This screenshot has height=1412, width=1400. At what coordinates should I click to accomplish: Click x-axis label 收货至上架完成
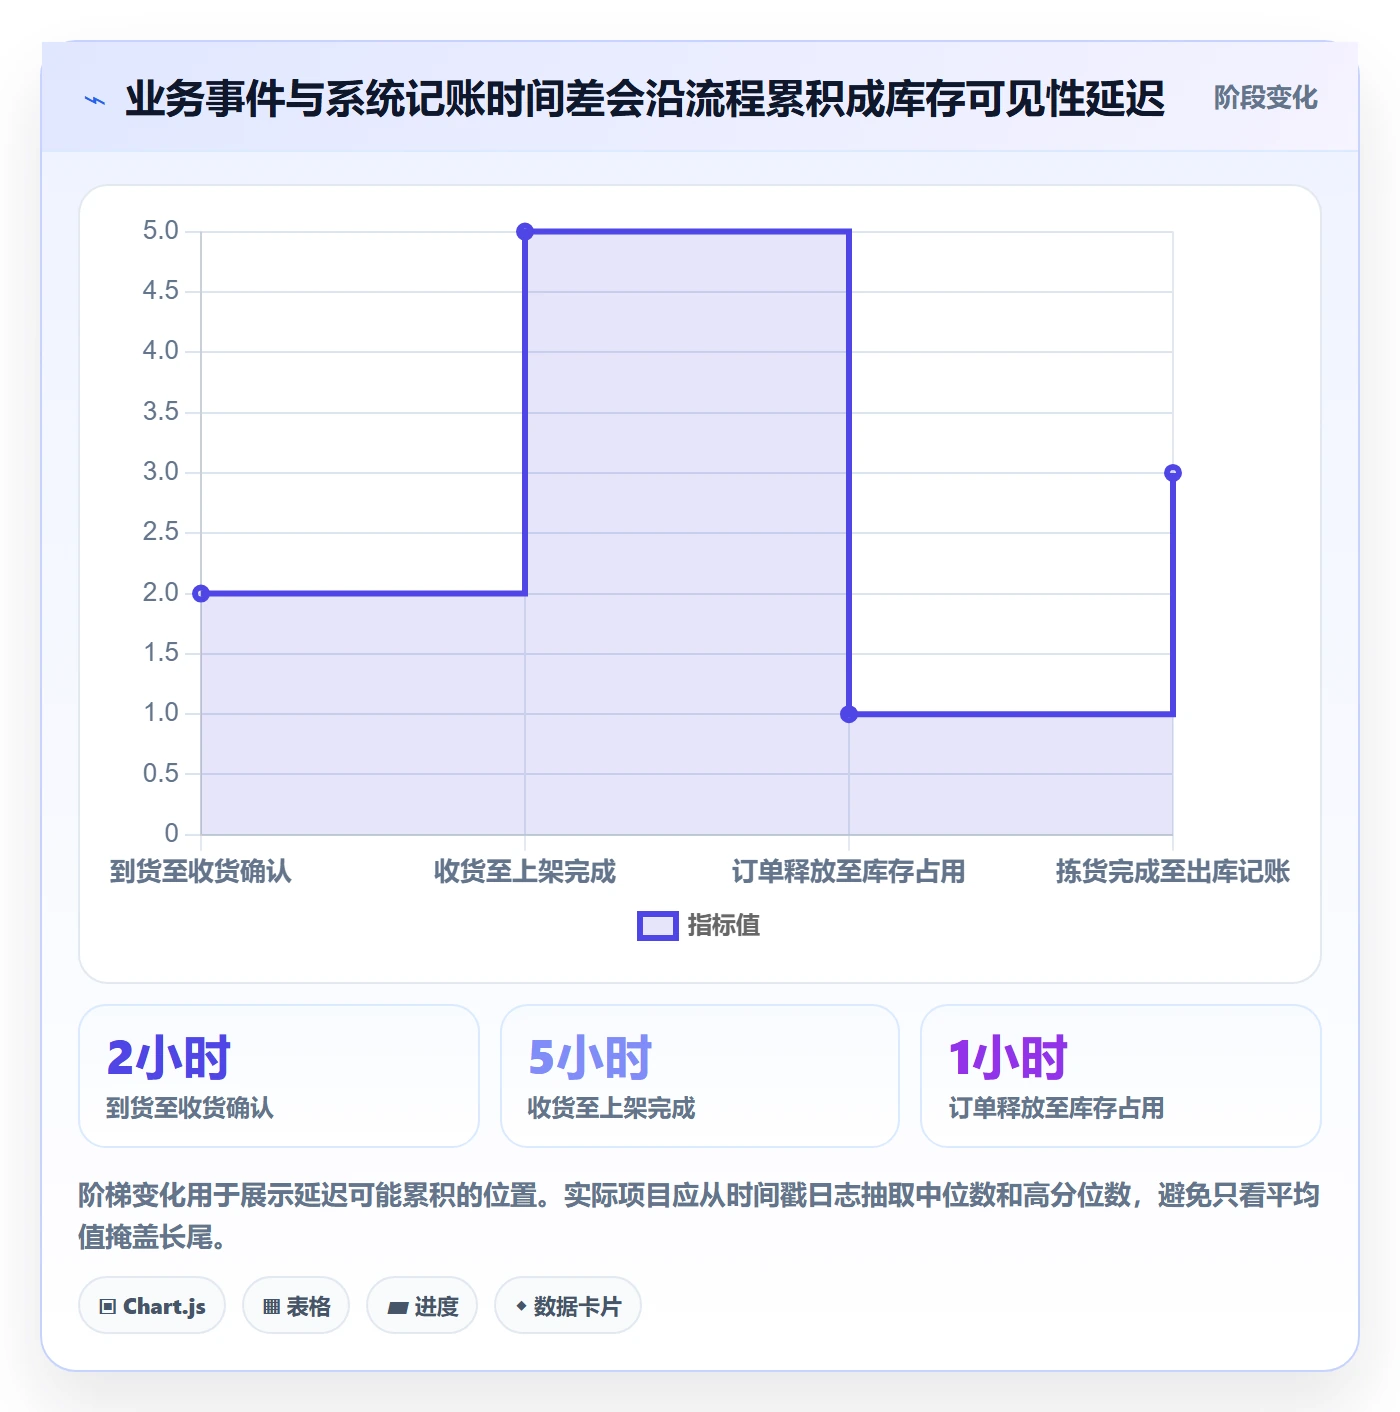coord(525,872)
